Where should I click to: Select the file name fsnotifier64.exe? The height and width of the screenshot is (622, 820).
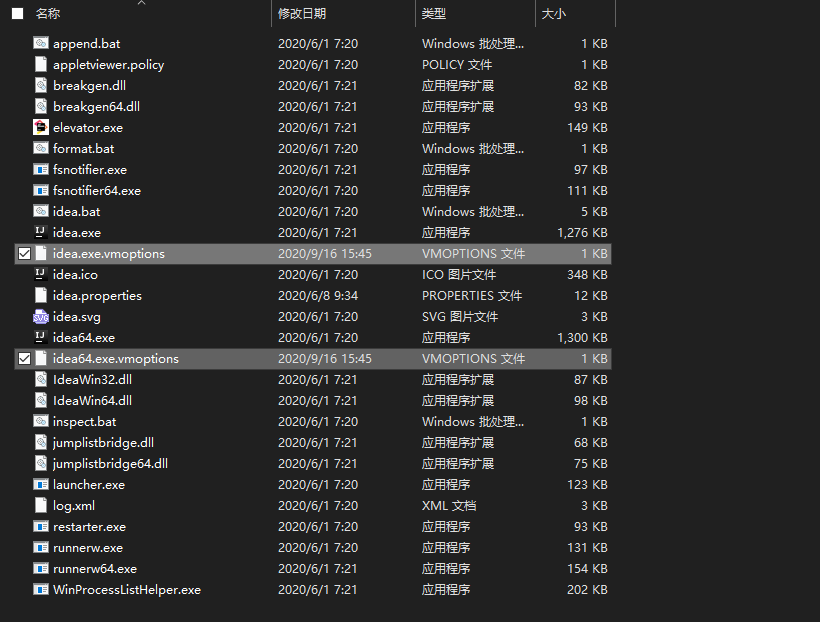tap(97, 190)
